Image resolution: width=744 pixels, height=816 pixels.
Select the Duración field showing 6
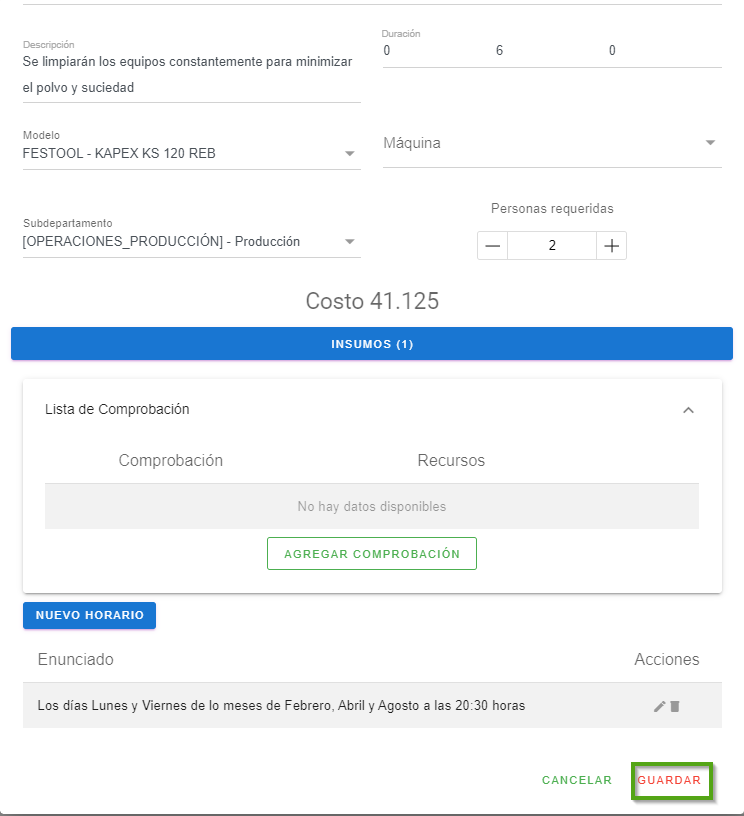click(x=499, y=51)
